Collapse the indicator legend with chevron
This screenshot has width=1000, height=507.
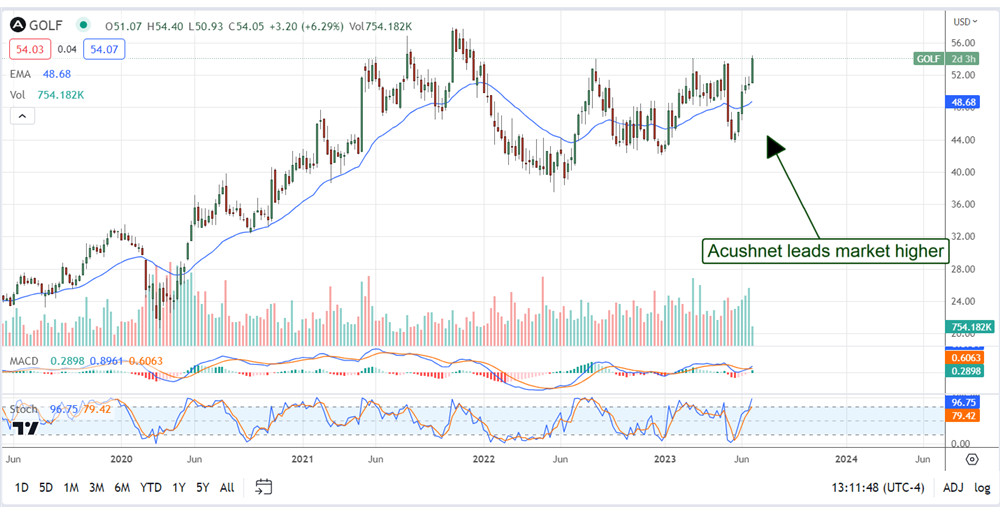22,116
